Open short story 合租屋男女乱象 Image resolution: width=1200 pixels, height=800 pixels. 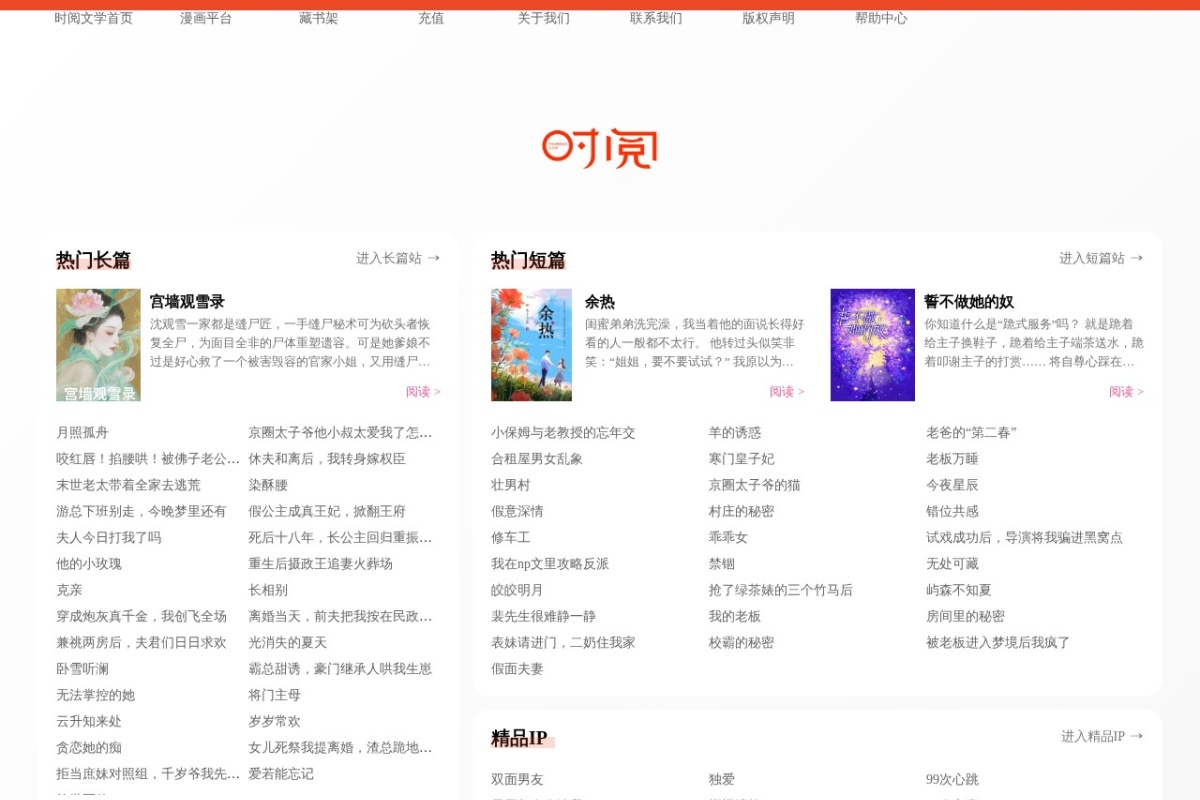pyautogui.click(x=537, y=459)
